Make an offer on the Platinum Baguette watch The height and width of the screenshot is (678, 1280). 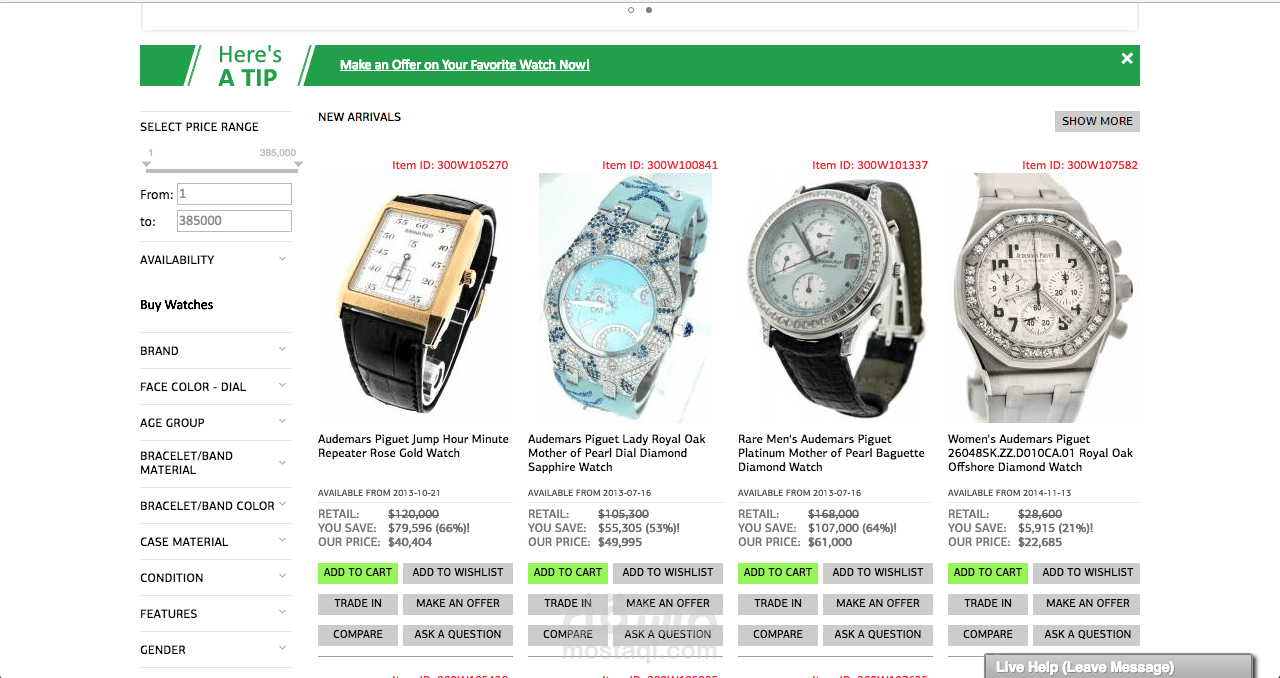click(x=878, y=604)
